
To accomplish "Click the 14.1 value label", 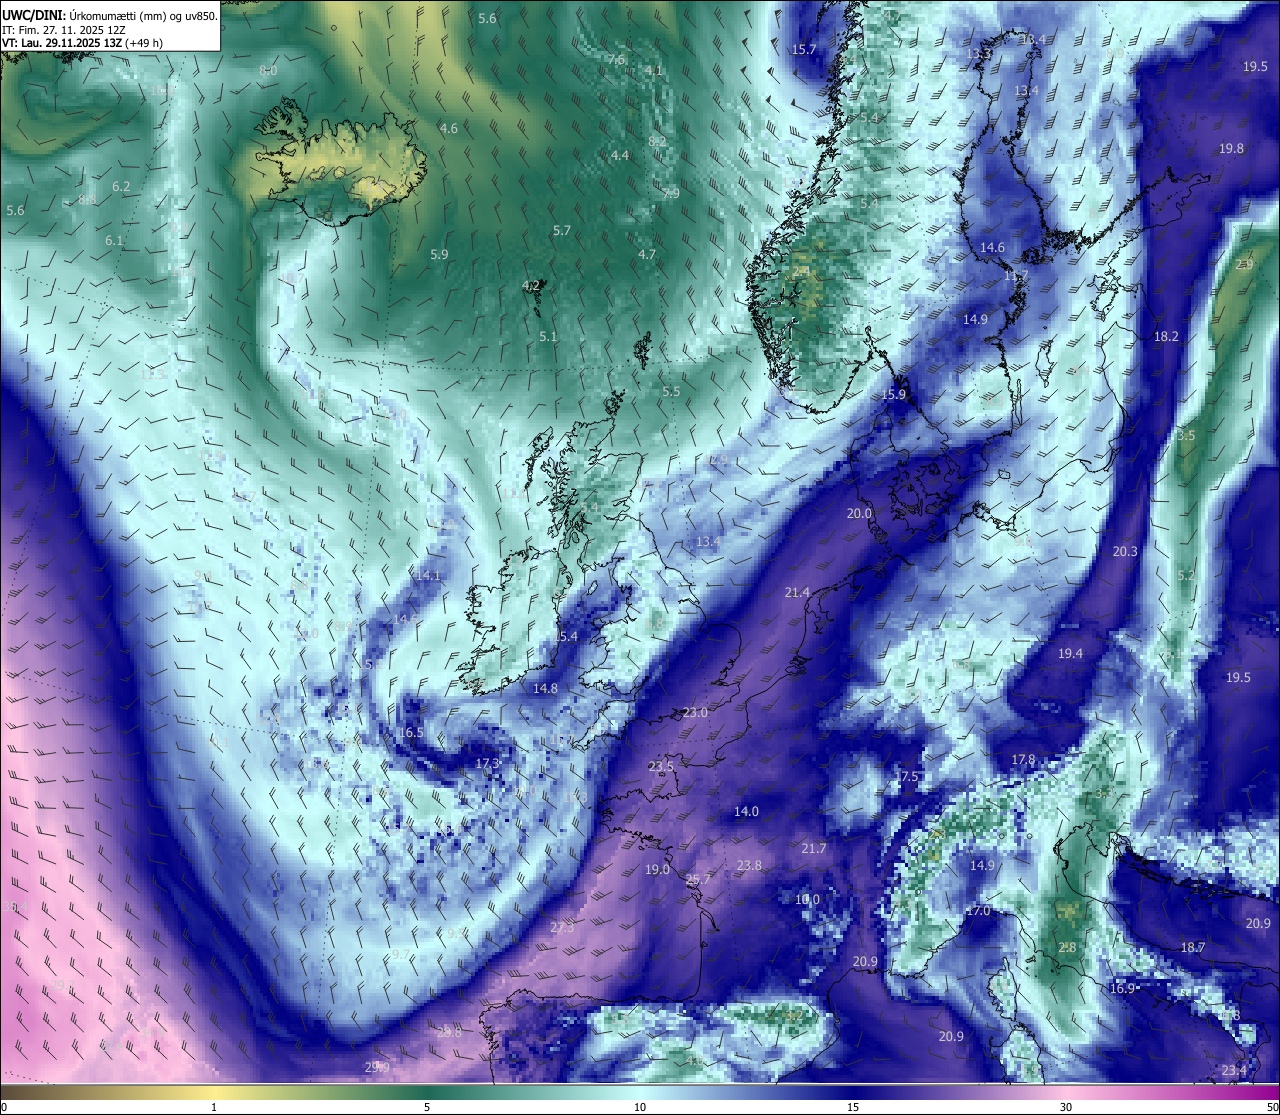I will (428, 576).
